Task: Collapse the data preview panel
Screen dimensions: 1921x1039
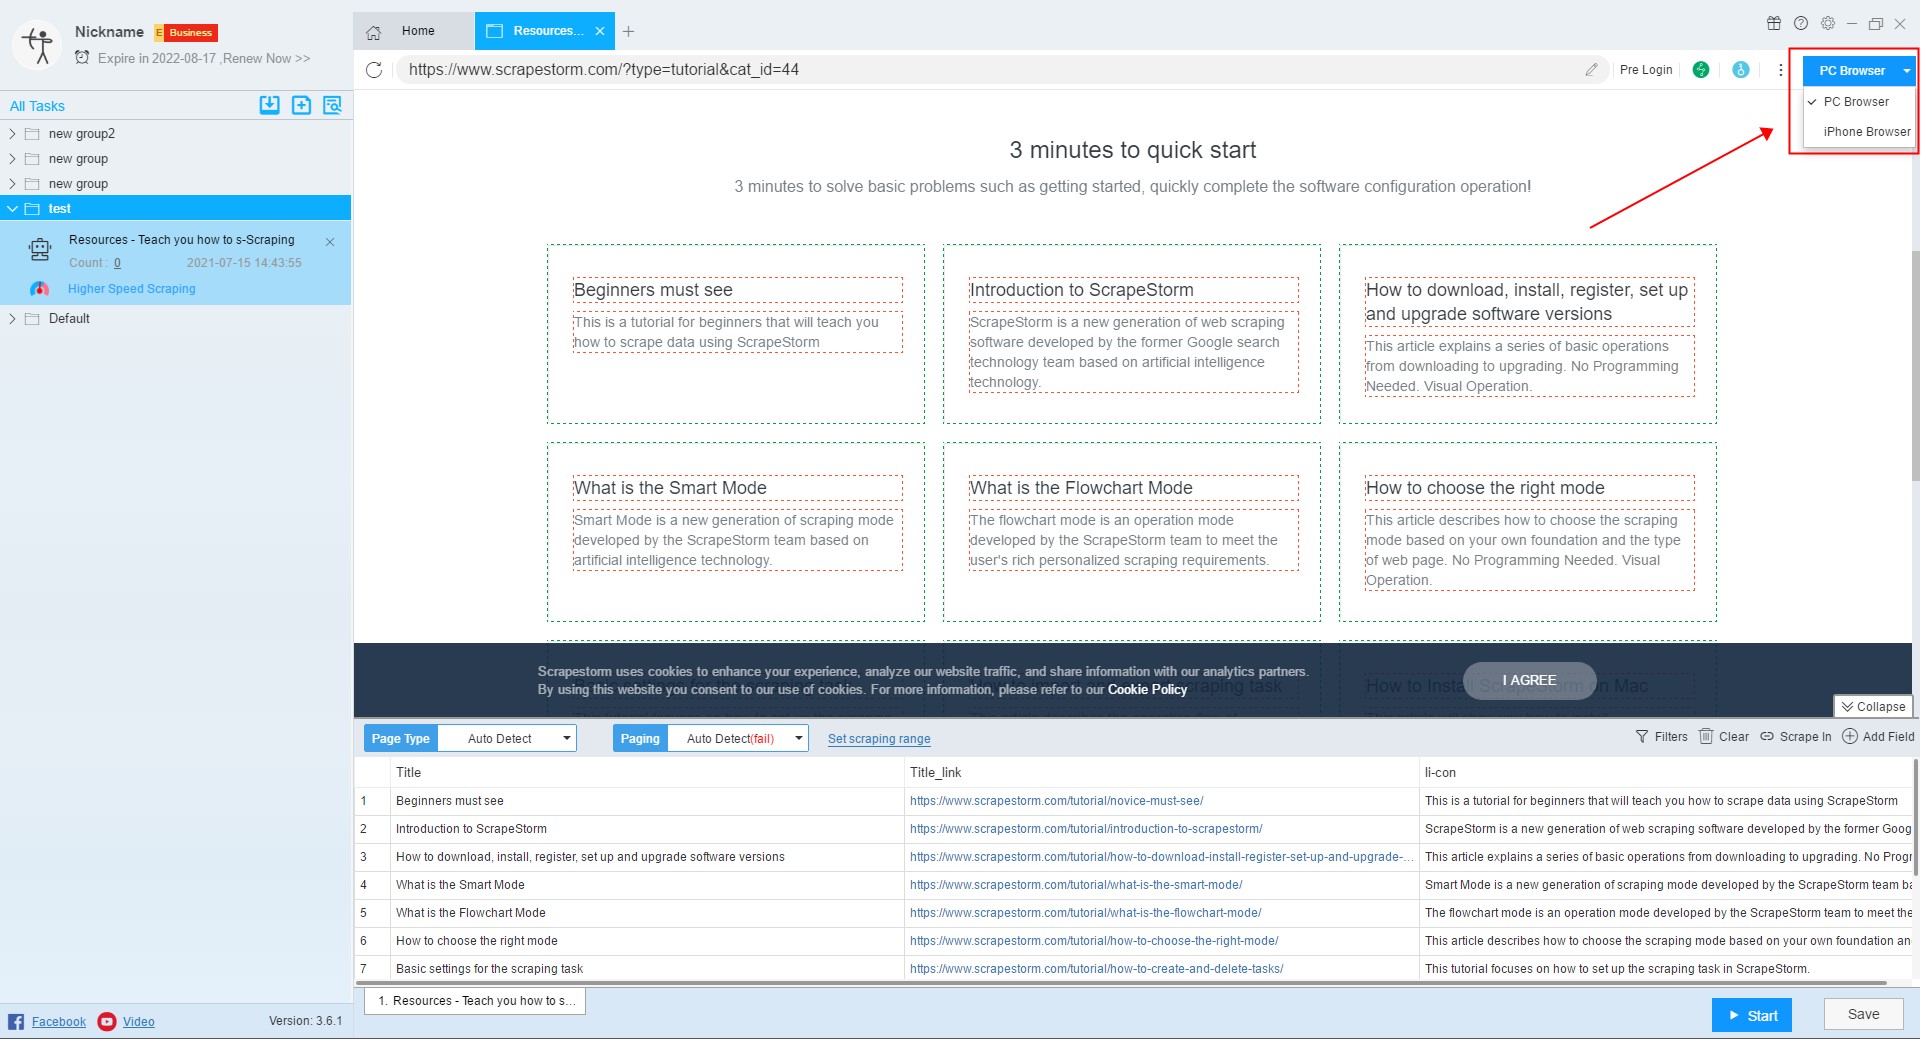Action: point(1873,707)
